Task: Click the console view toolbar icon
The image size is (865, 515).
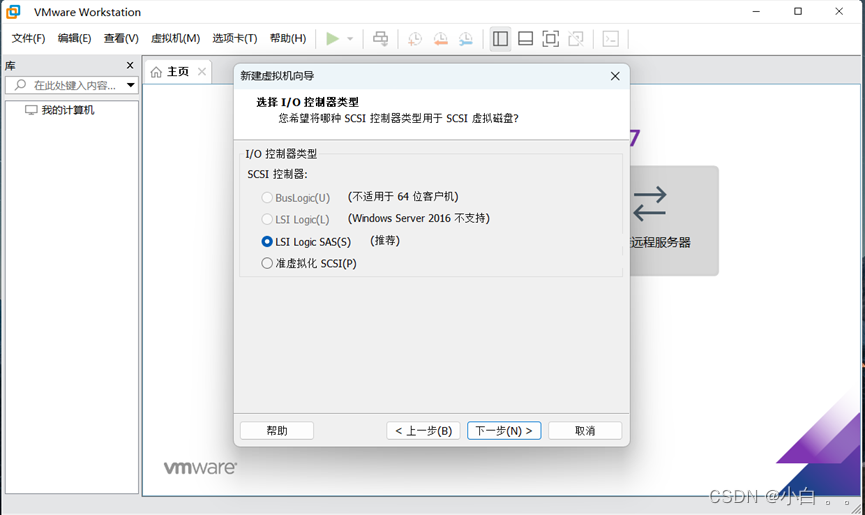Action: click(x=611, y=39)
